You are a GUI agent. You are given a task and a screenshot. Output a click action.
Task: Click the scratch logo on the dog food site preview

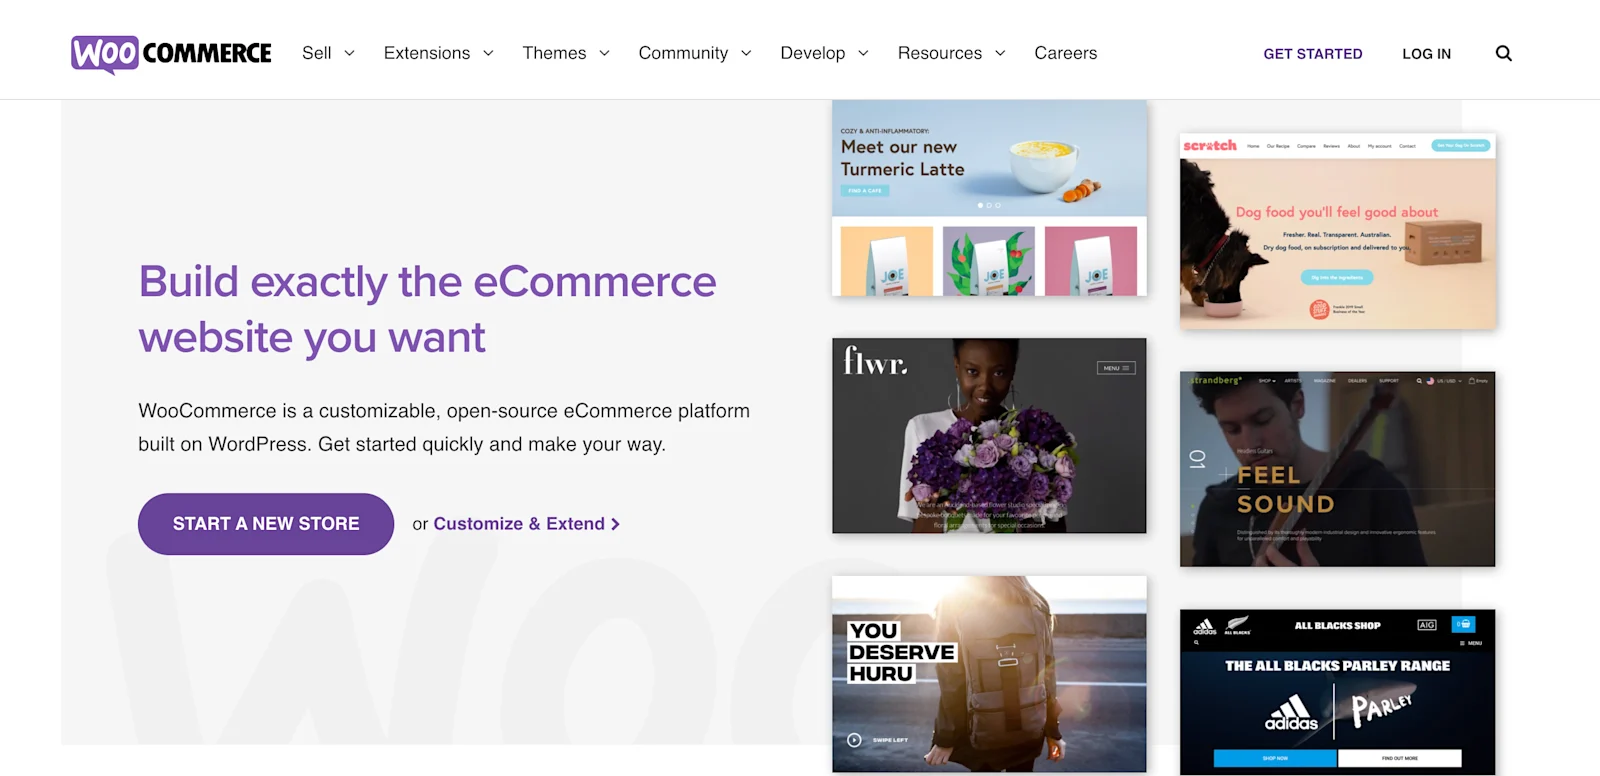click(1211, 146)
